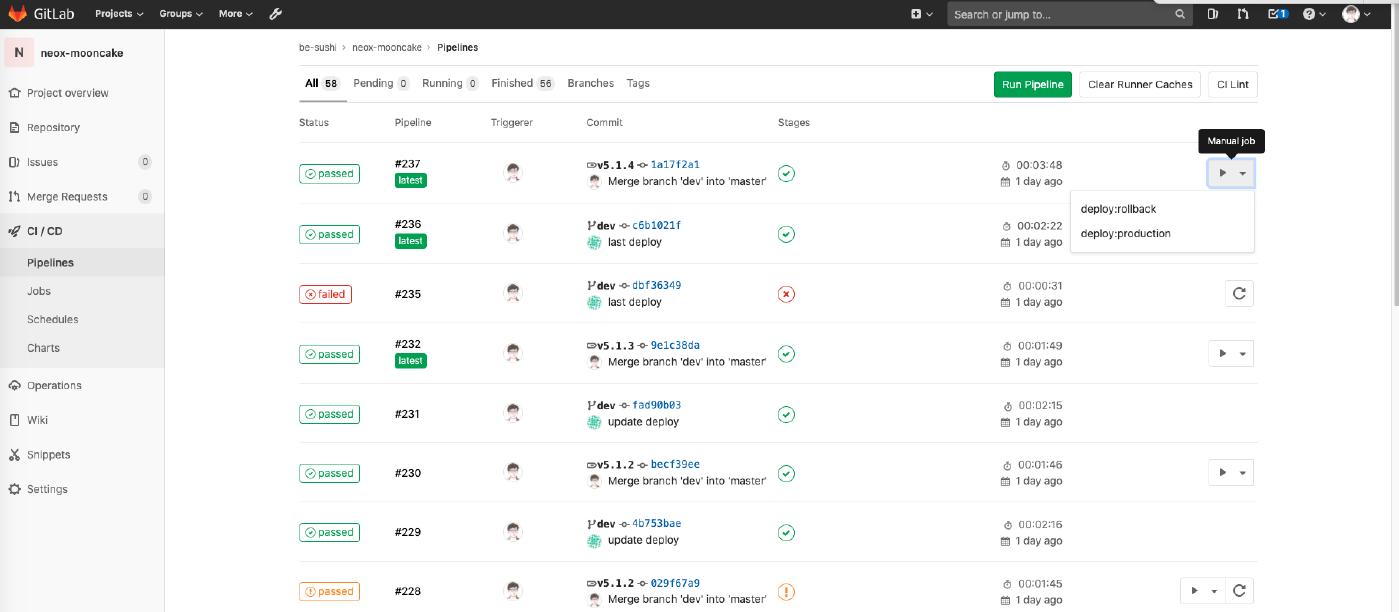Select deploy:rollback from manual job menu
1399x612 pixels.
pyautogui.click(x=1118, y=209)
